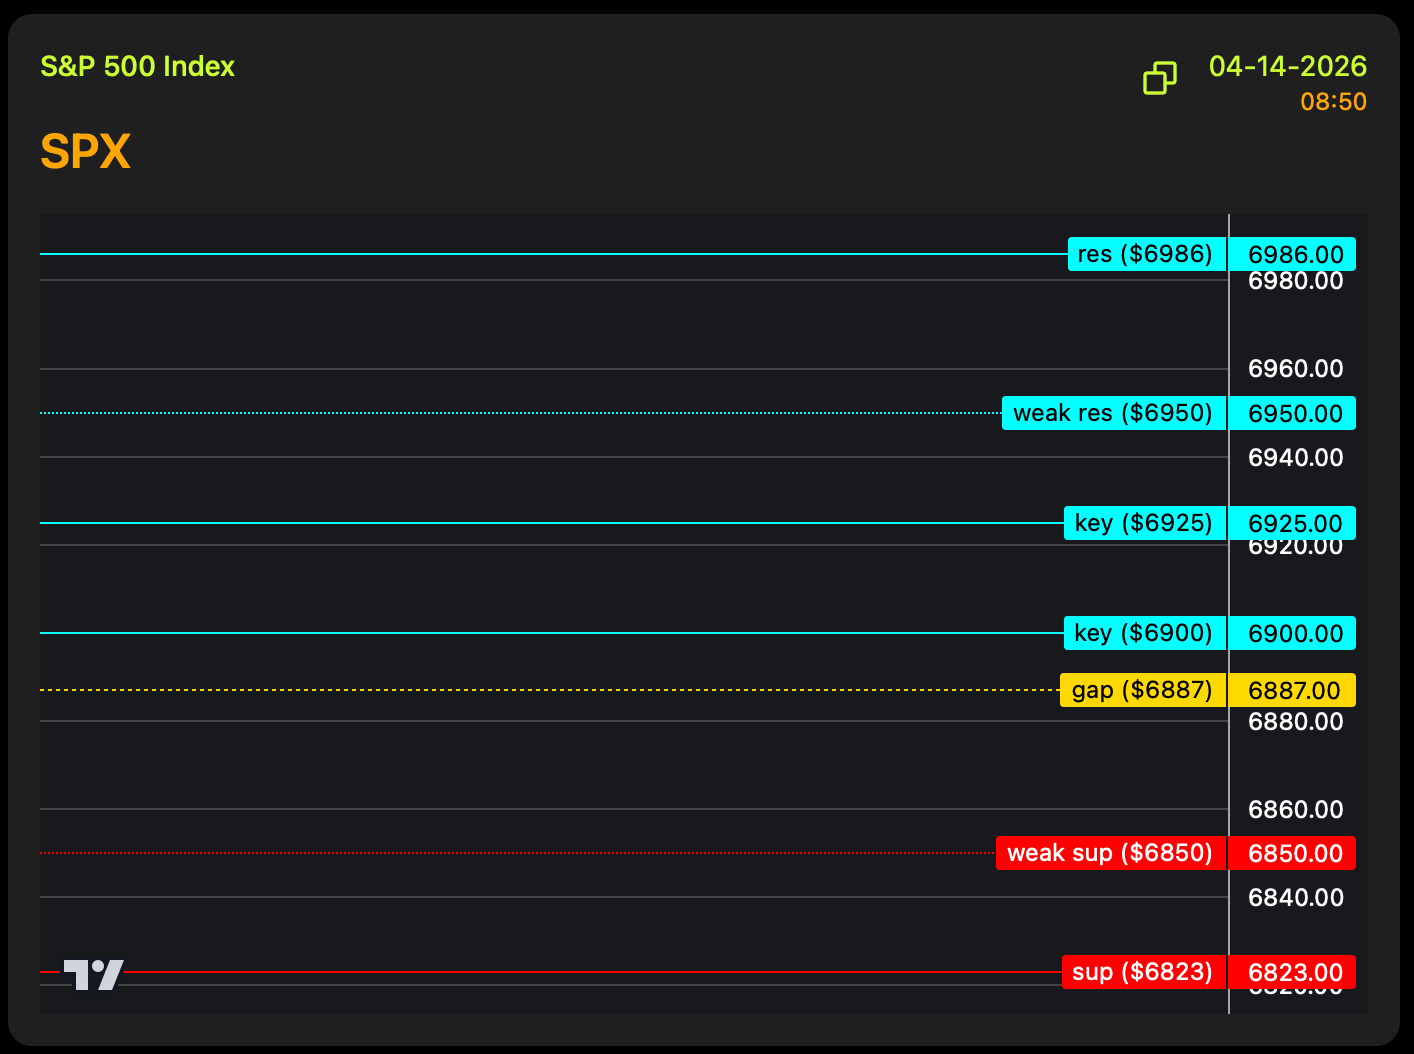Select the 'res ($6986)' line label
Viewport: 1414px width, 1054px height.
[1146, 254]
